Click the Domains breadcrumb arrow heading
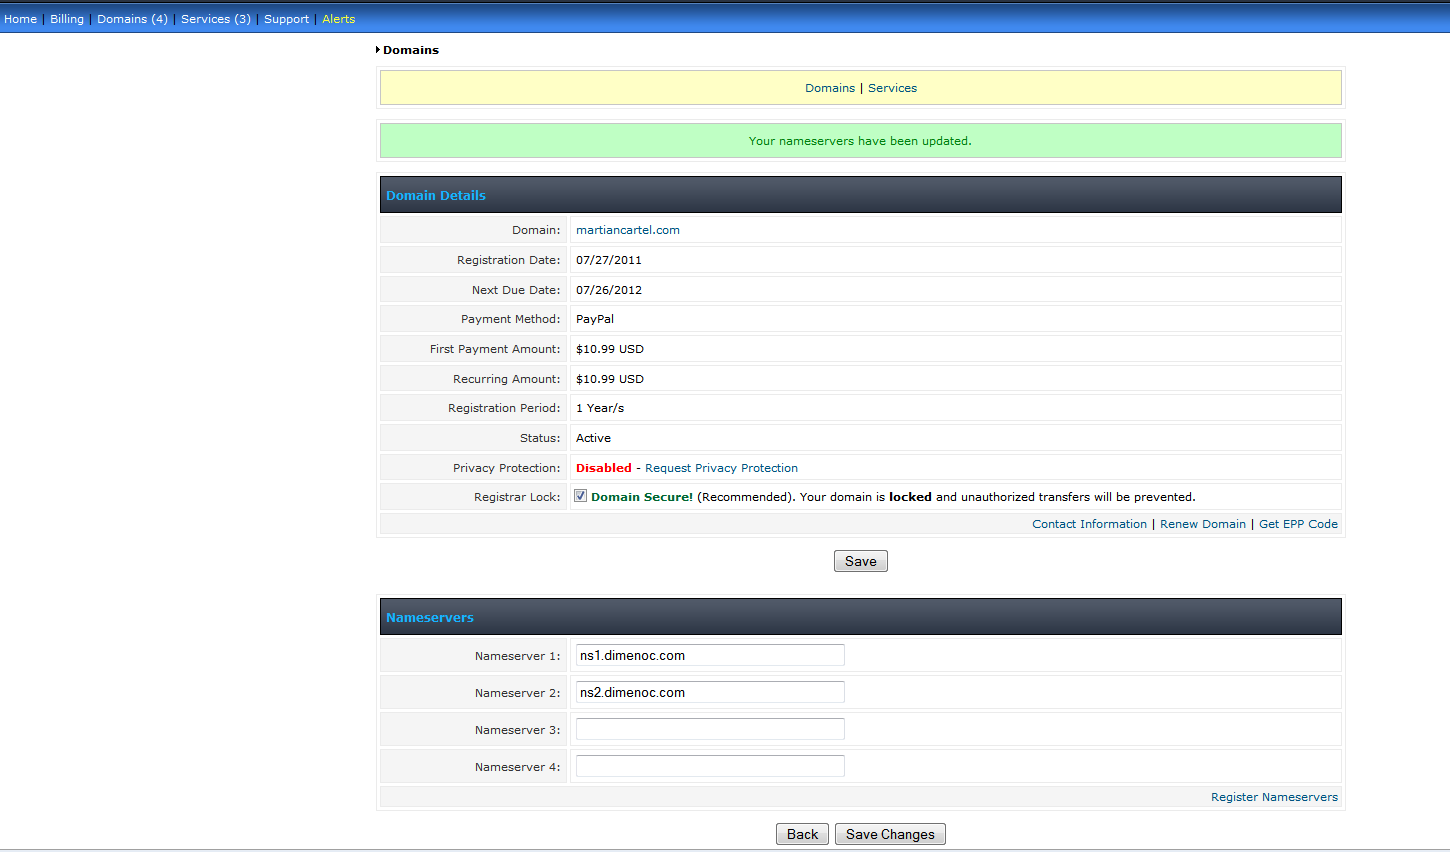The image size is (1450, 852). pos(410,50)
